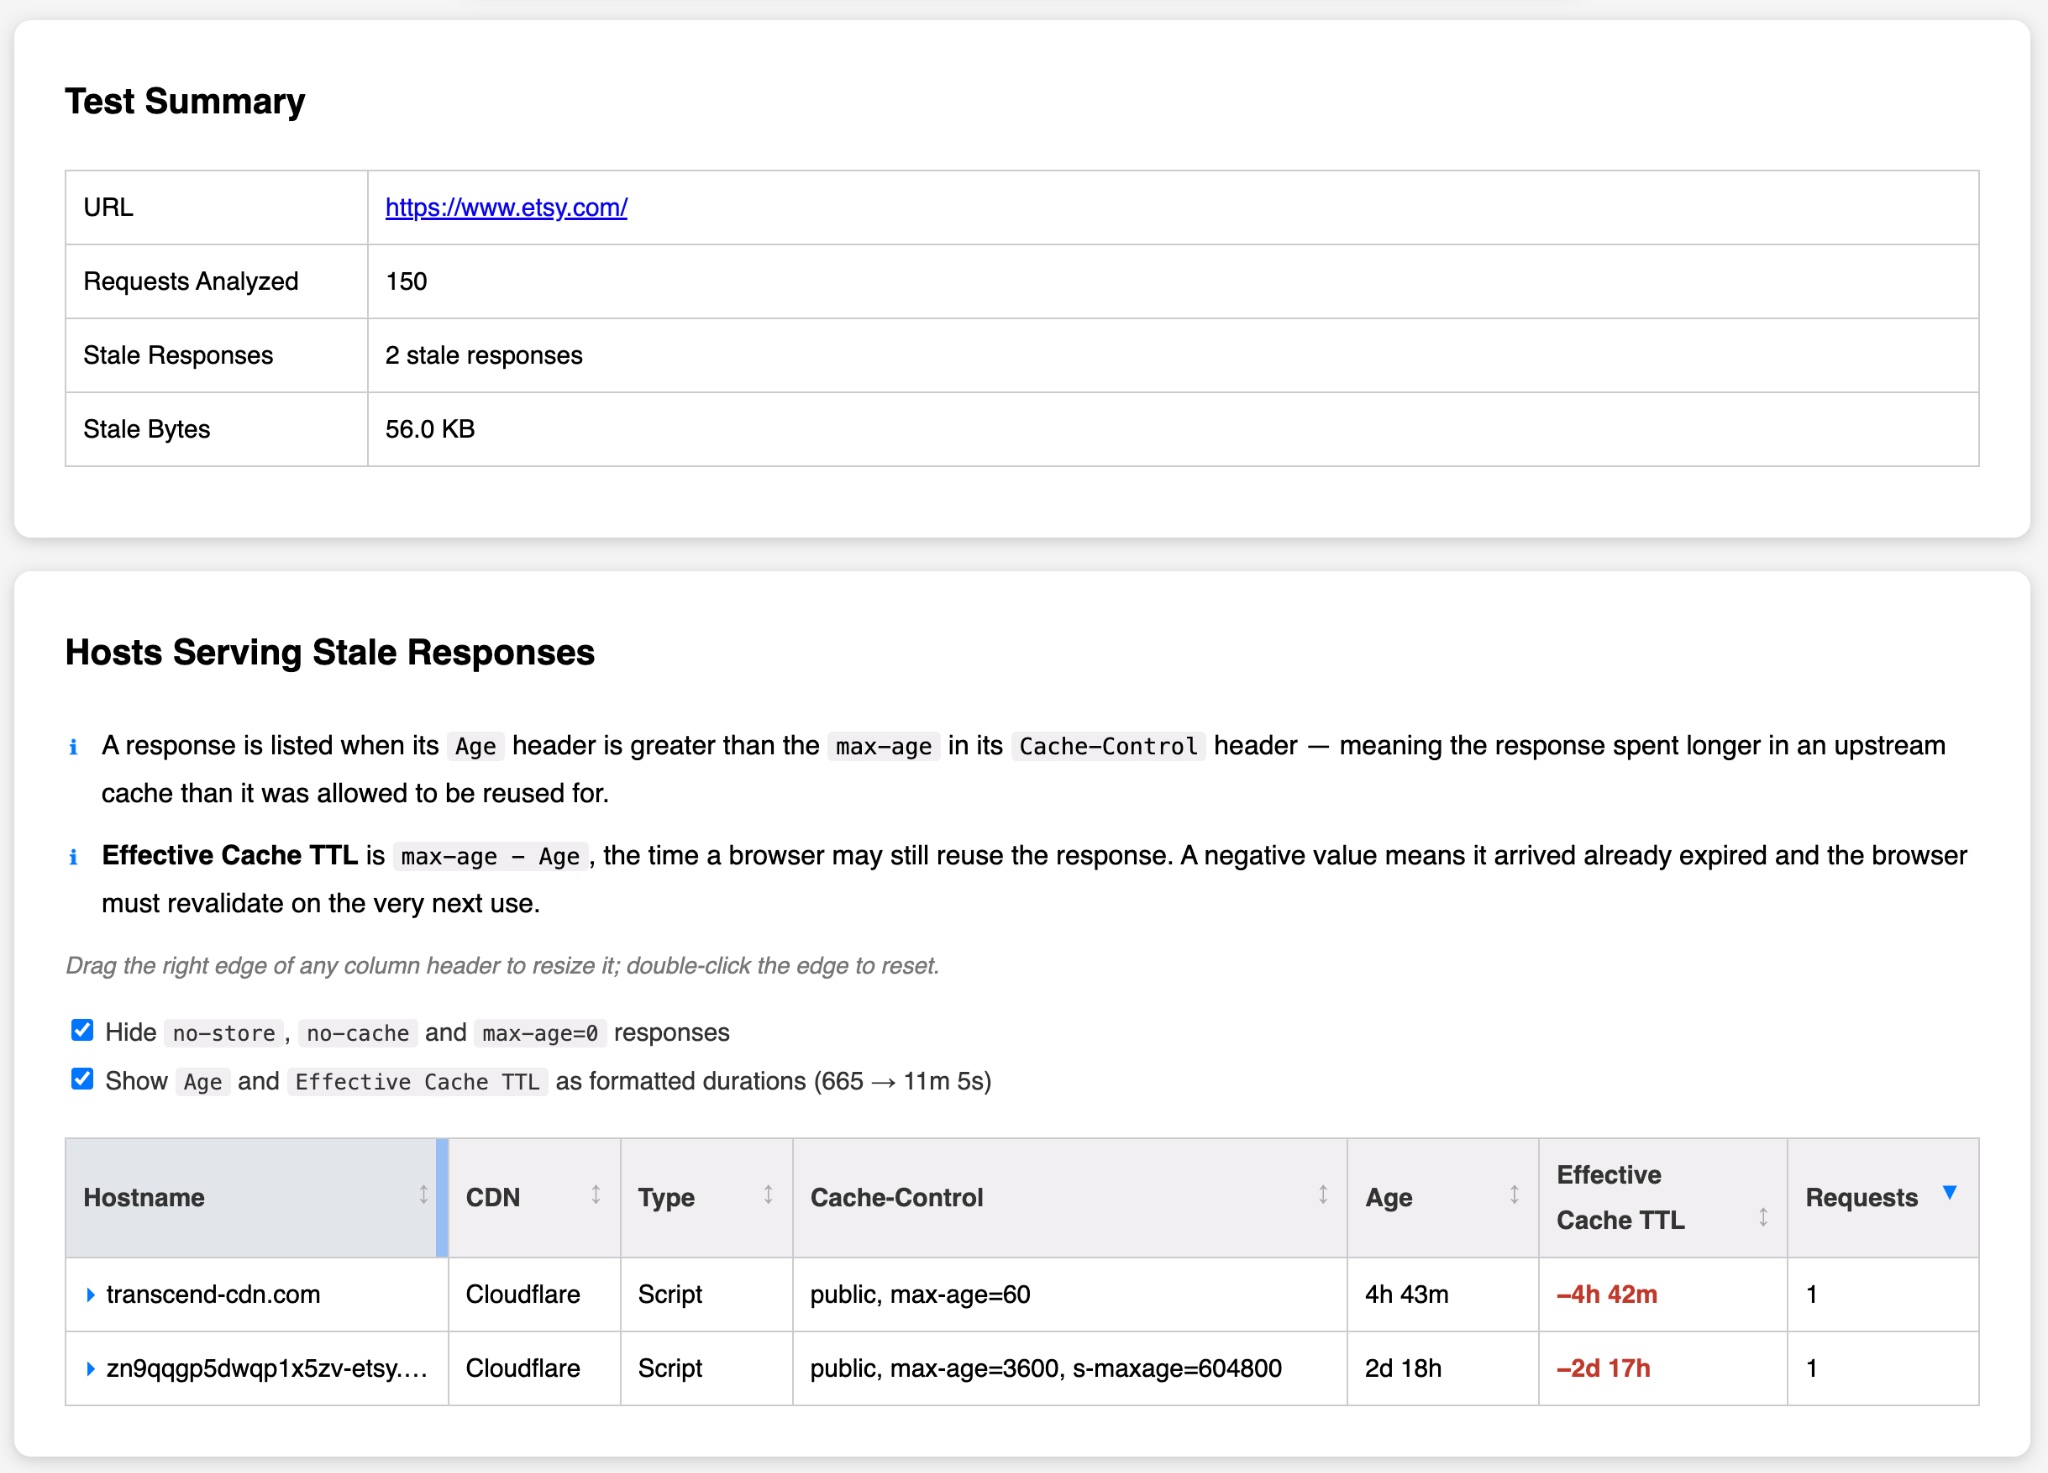Sort by Age column sort icon
The width and height of the screenshot is (2048, 1473).
1514,1194
